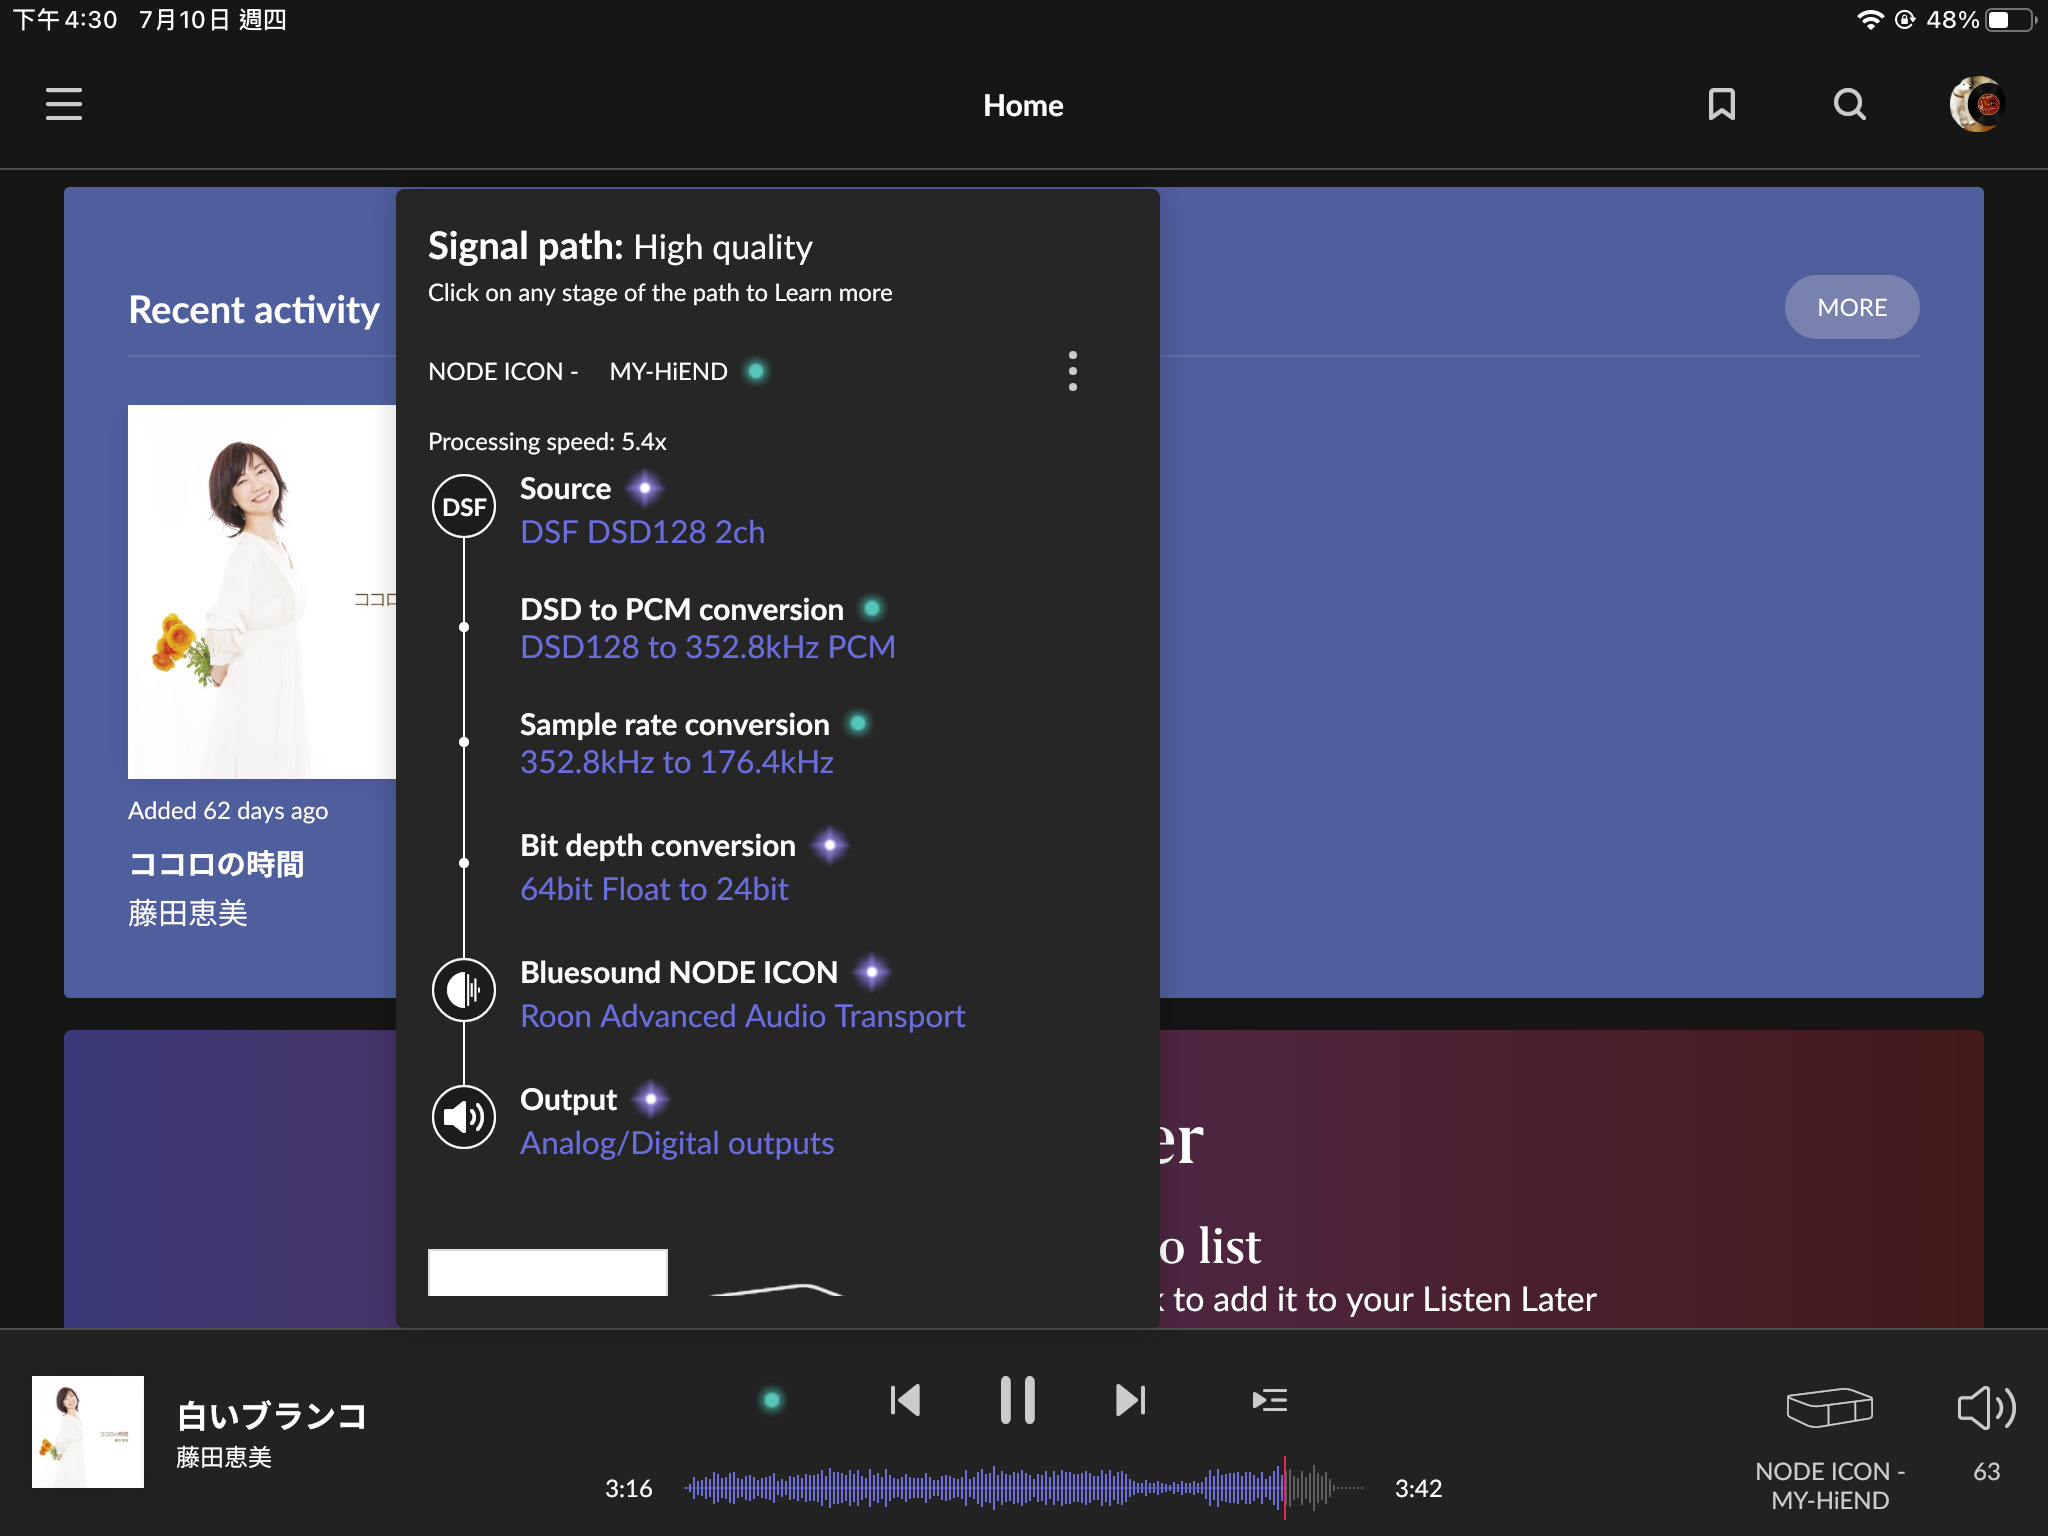Skip to the previous track
This screenshot has width=2048, height=1536.
[x=905, y=1400]
